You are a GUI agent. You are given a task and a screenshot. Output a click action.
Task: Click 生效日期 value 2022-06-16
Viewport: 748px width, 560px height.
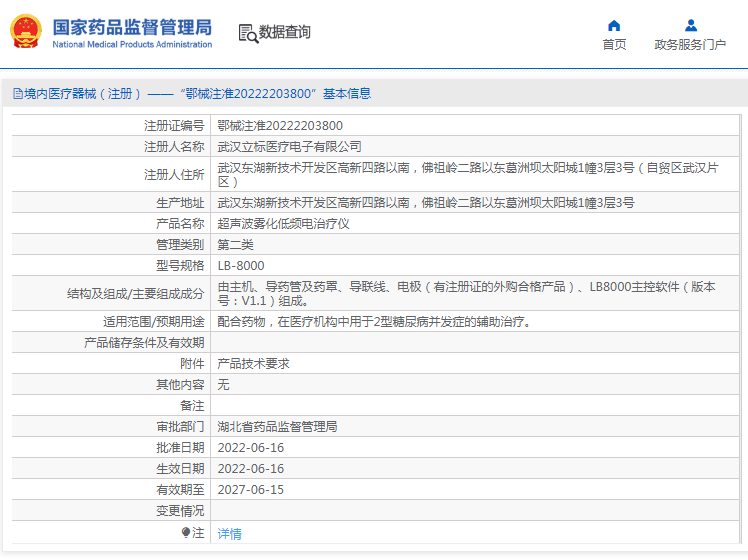coord(250,469)
